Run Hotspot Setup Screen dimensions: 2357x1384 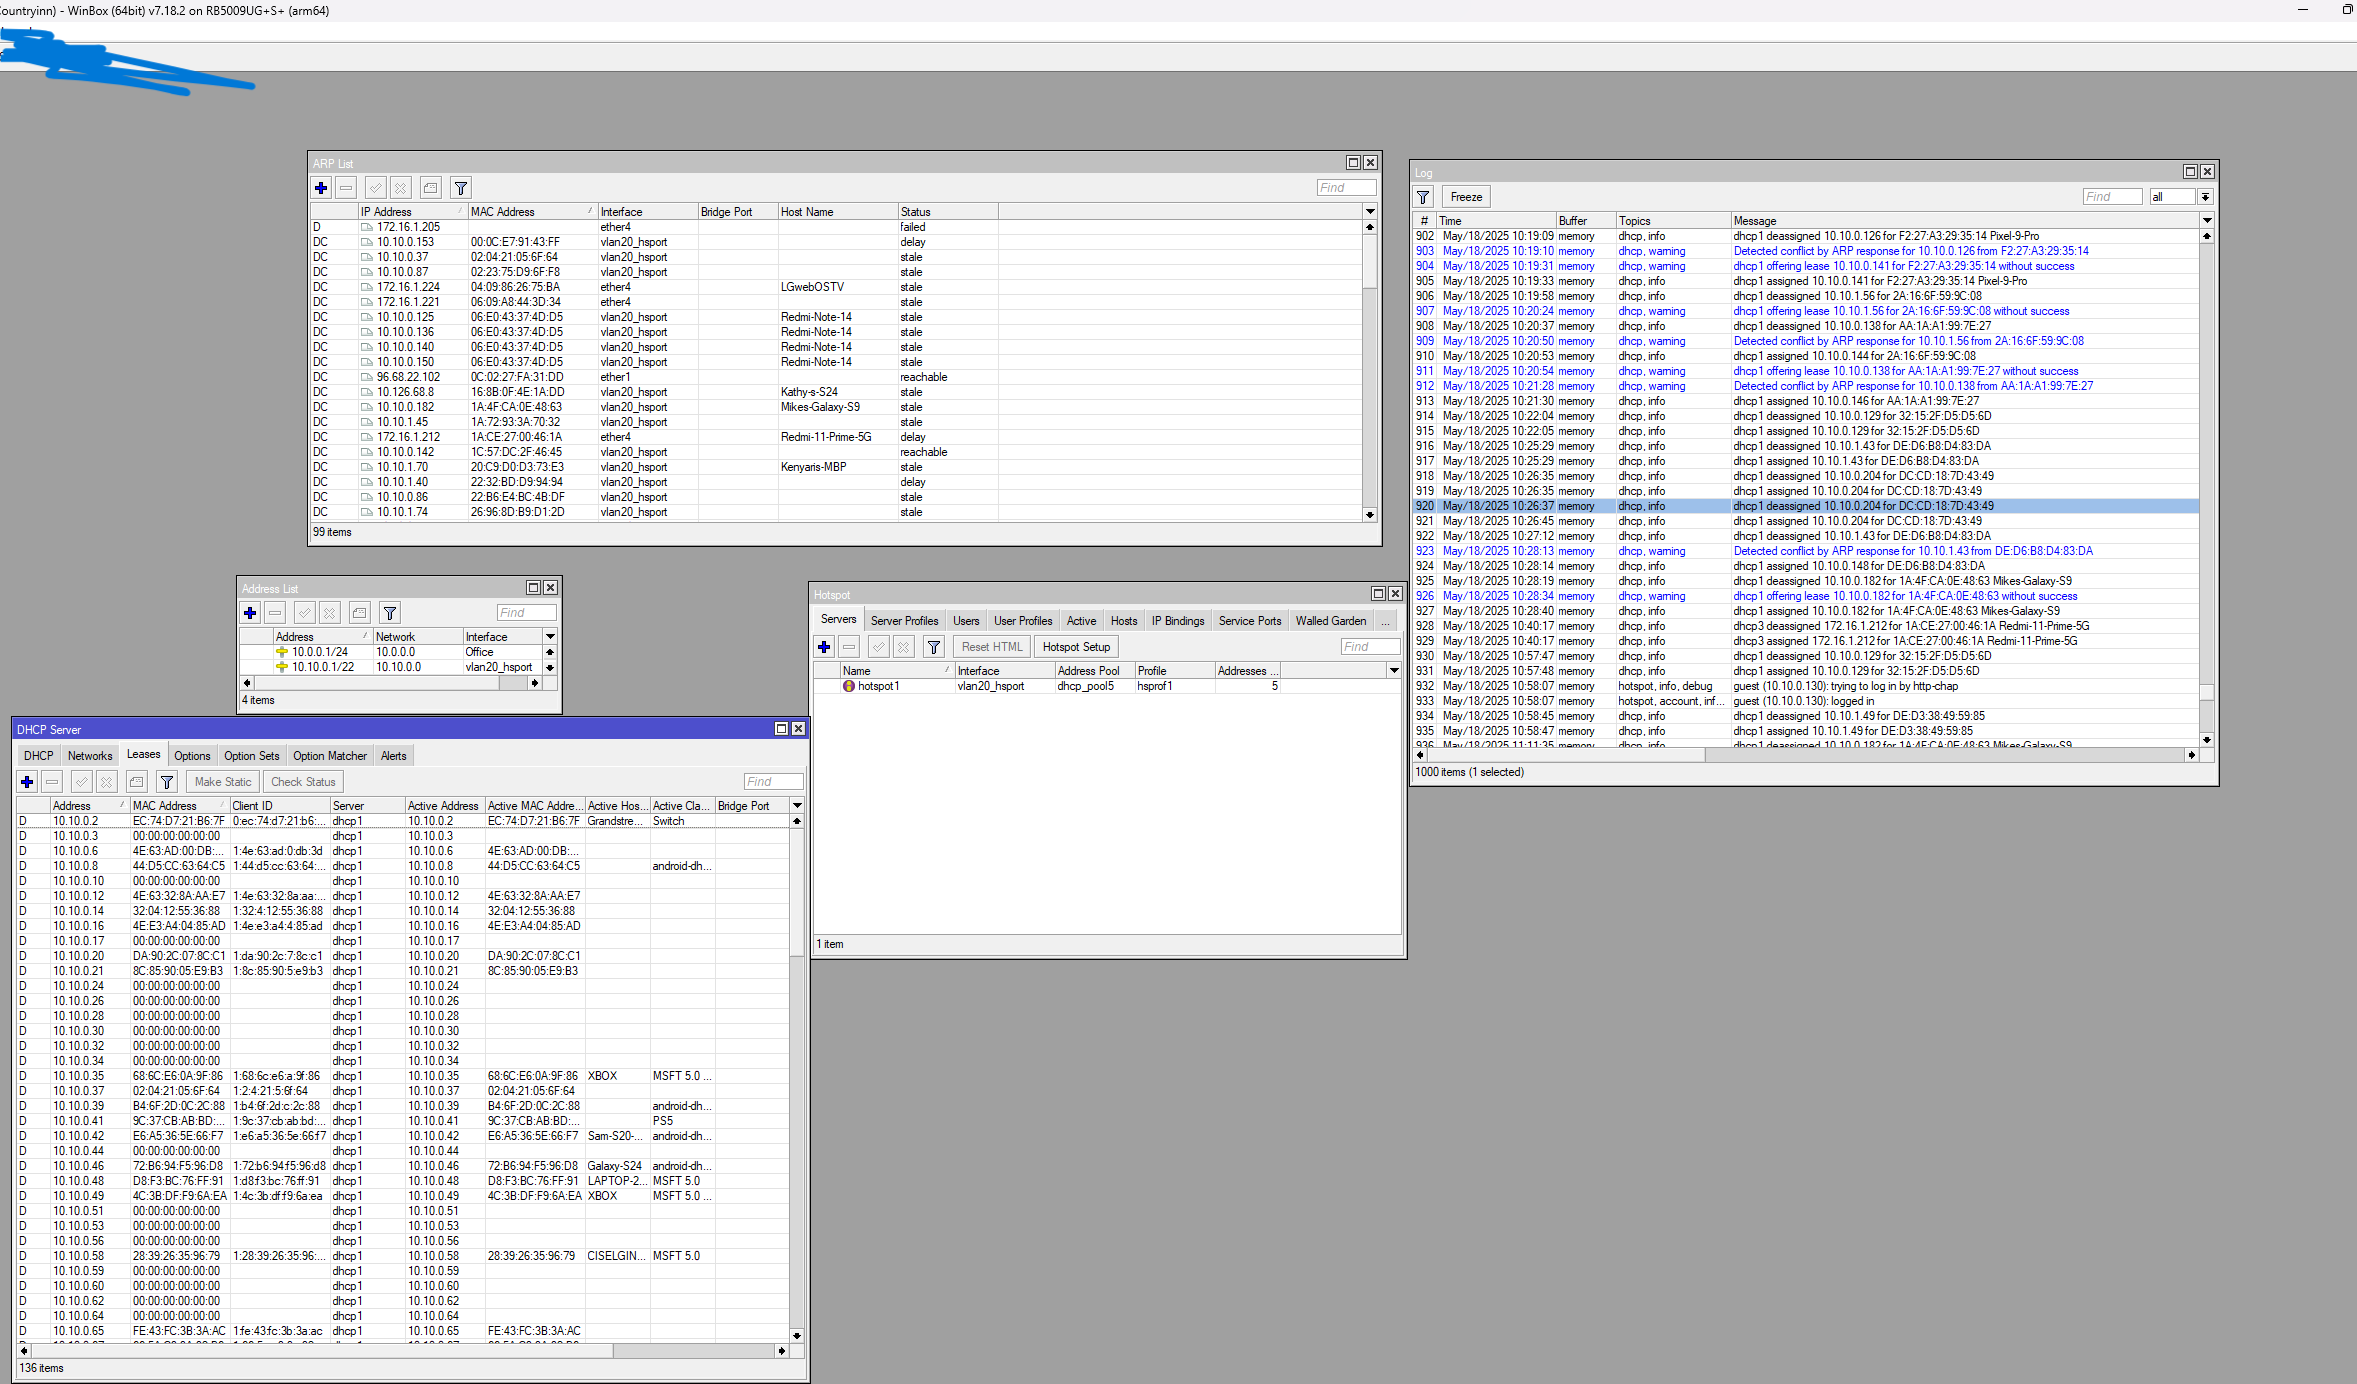pyautogui.click(x=1075, y=647)
